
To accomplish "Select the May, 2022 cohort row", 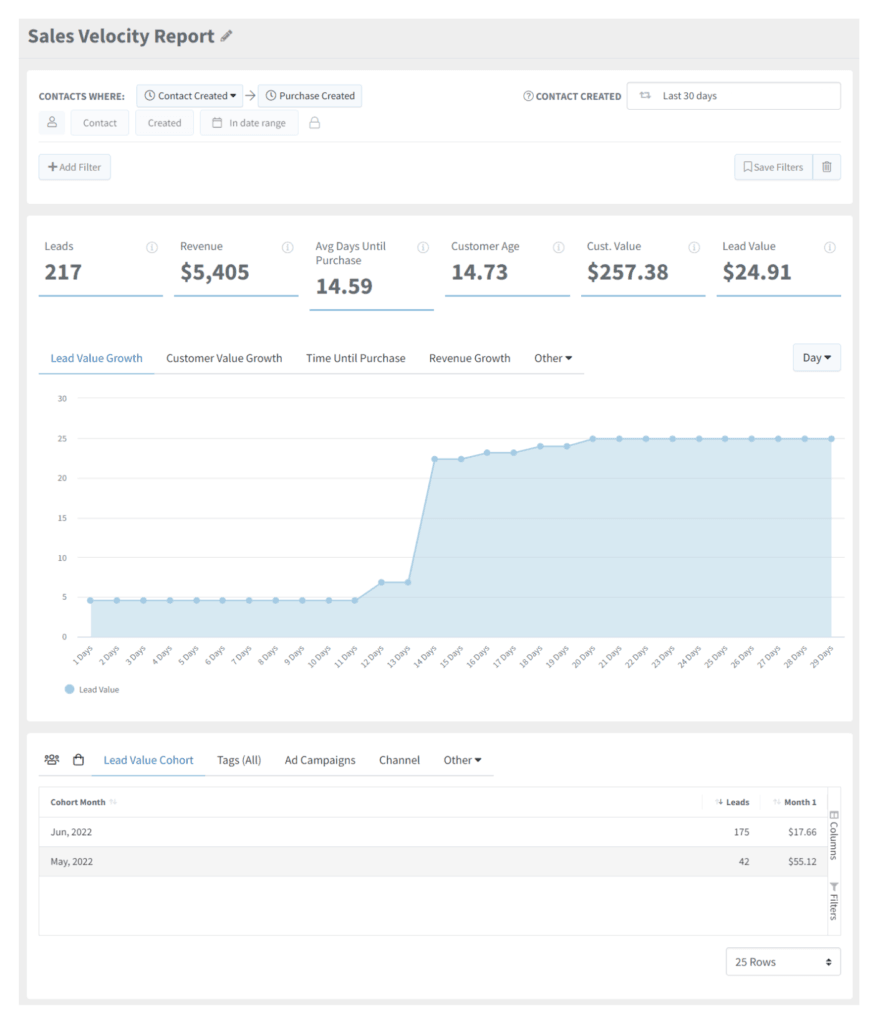I will pyautogui.click(x=432, y=861).
